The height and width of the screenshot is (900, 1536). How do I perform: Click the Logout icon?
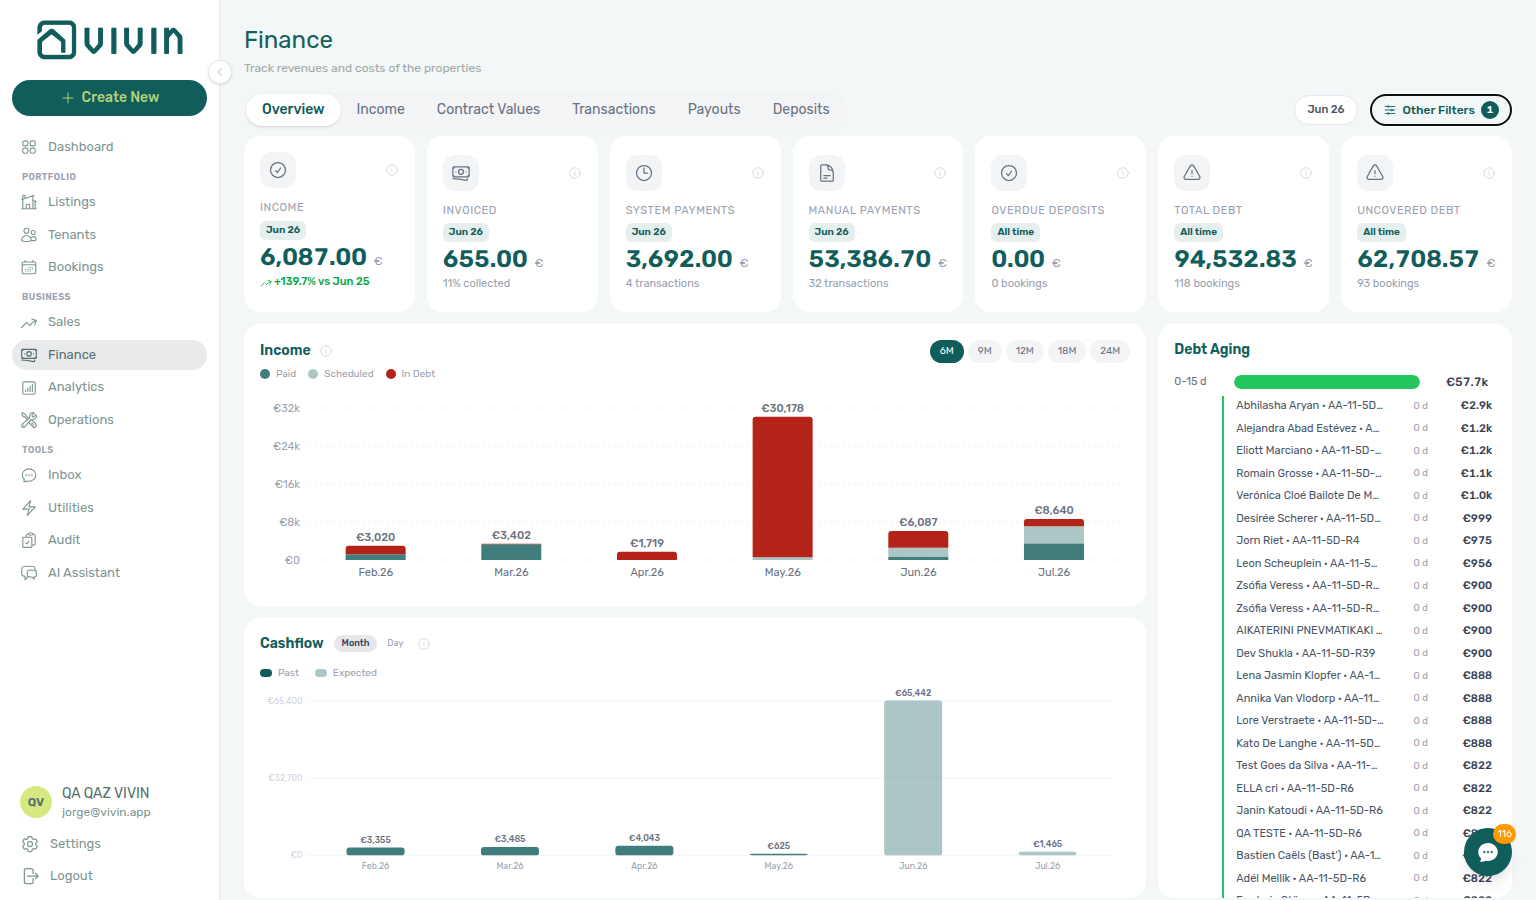(30, 876)
